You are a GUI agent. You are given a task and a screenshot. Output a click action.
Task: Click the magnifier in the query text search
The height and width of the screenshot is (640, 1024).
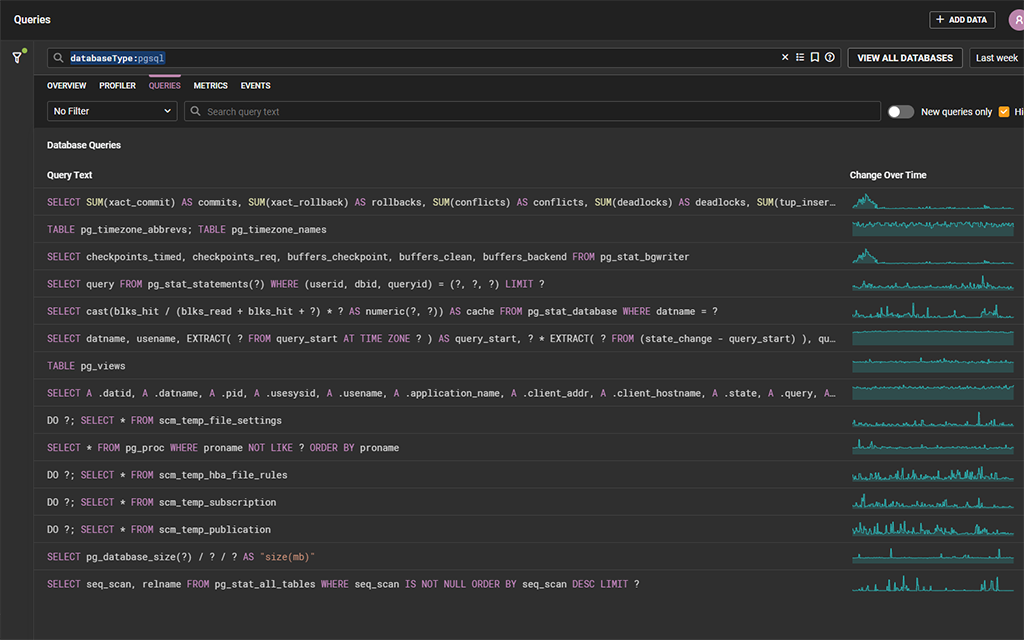coord(195,111)
